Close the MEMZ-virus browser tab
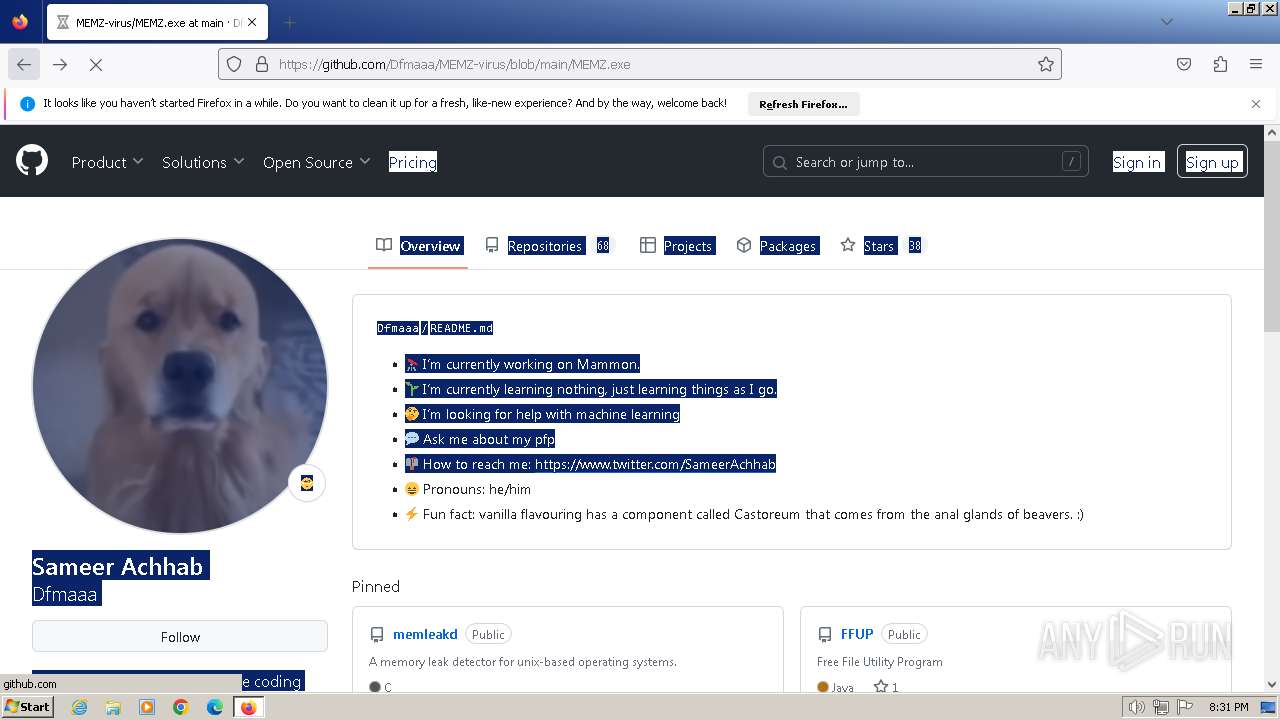 [251, 22]
